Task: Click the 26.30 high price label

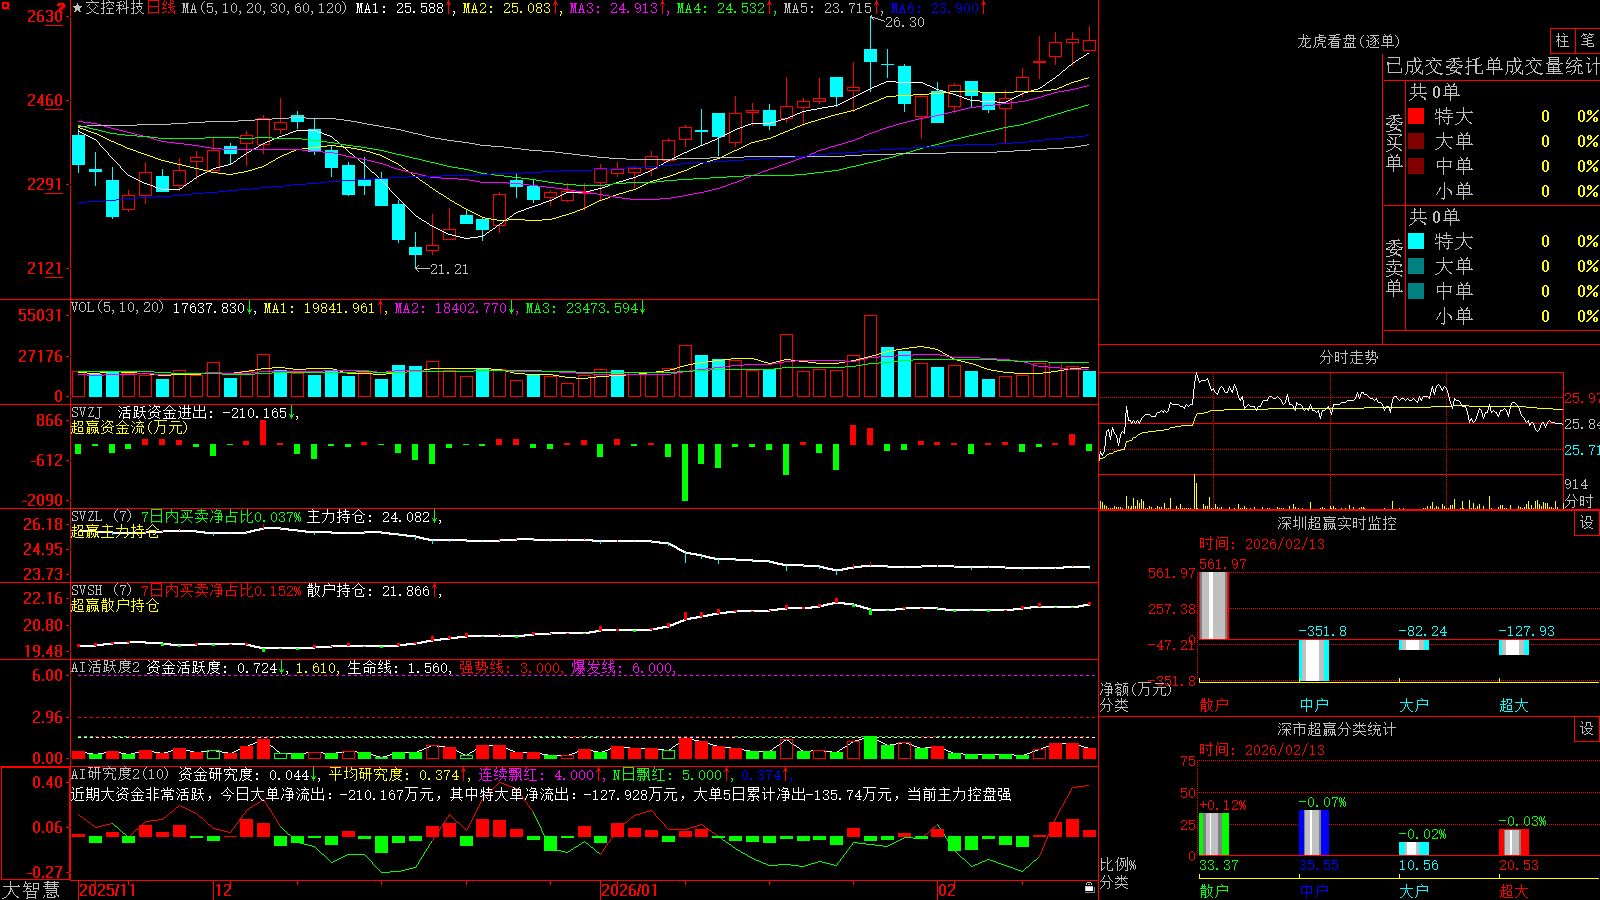Action: click(905, 22)
